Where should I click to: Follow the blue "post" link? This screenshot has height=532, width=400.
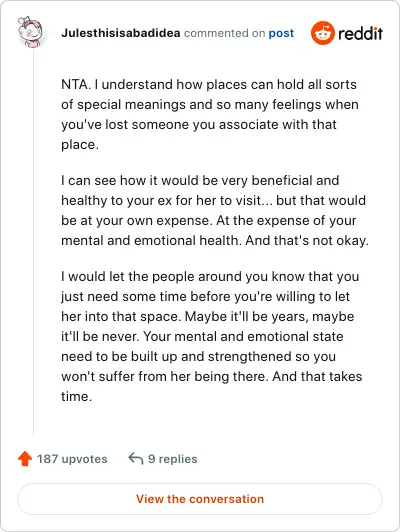[x=281, y=33]
